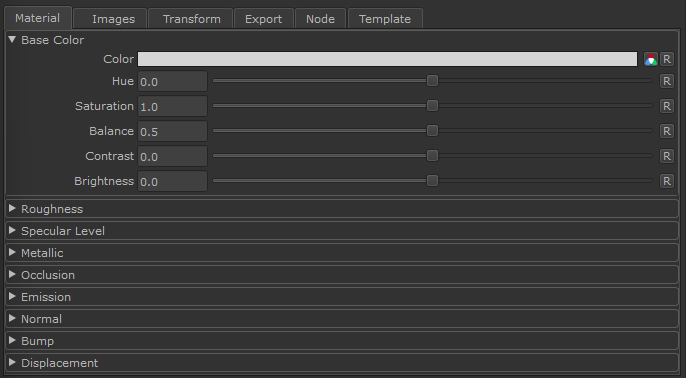Click the Saturation value field

point(172,106)
